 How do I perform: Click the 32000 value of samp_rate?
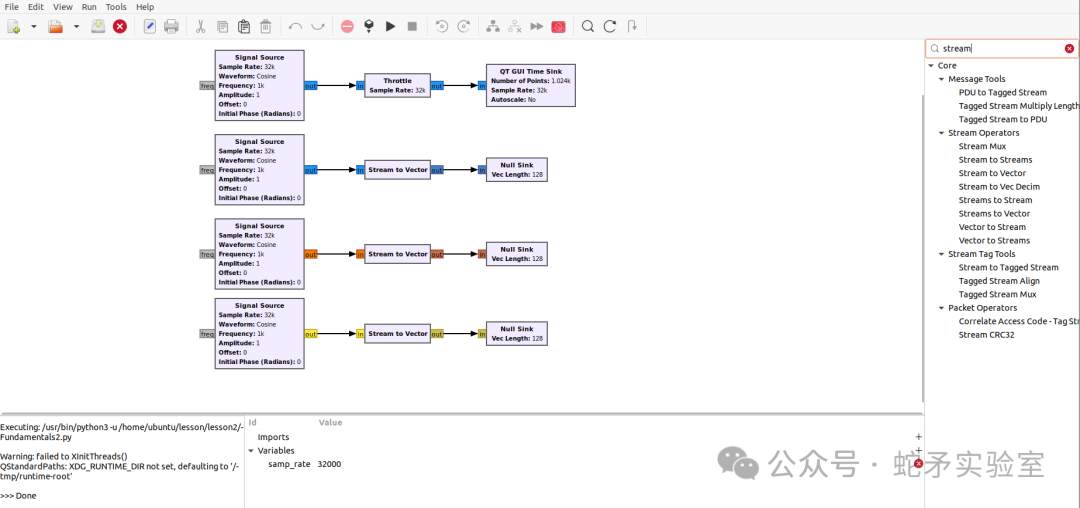tap(329, 464)
